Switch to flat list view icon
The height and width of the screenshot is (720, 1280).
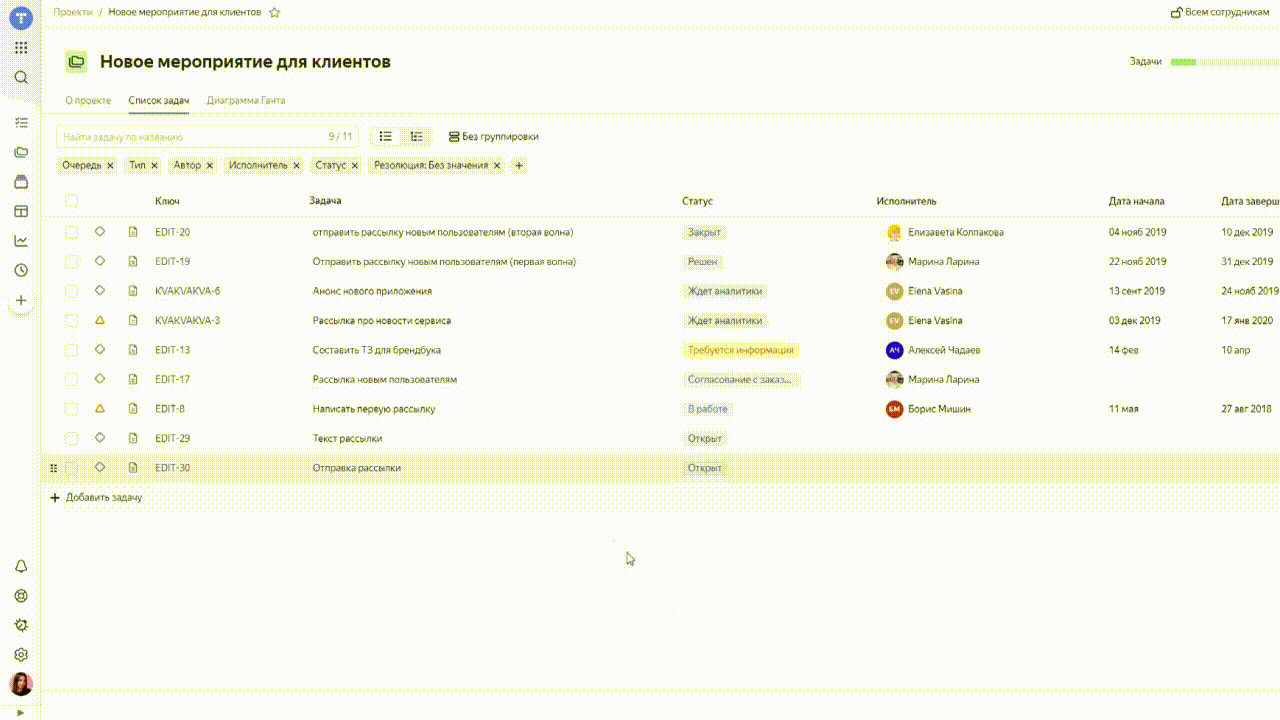(385, 137)
